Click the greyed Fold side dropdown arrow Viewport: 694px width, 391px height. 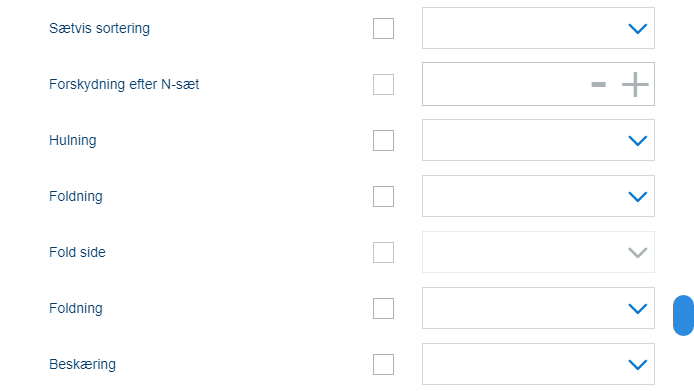[638, 253]
